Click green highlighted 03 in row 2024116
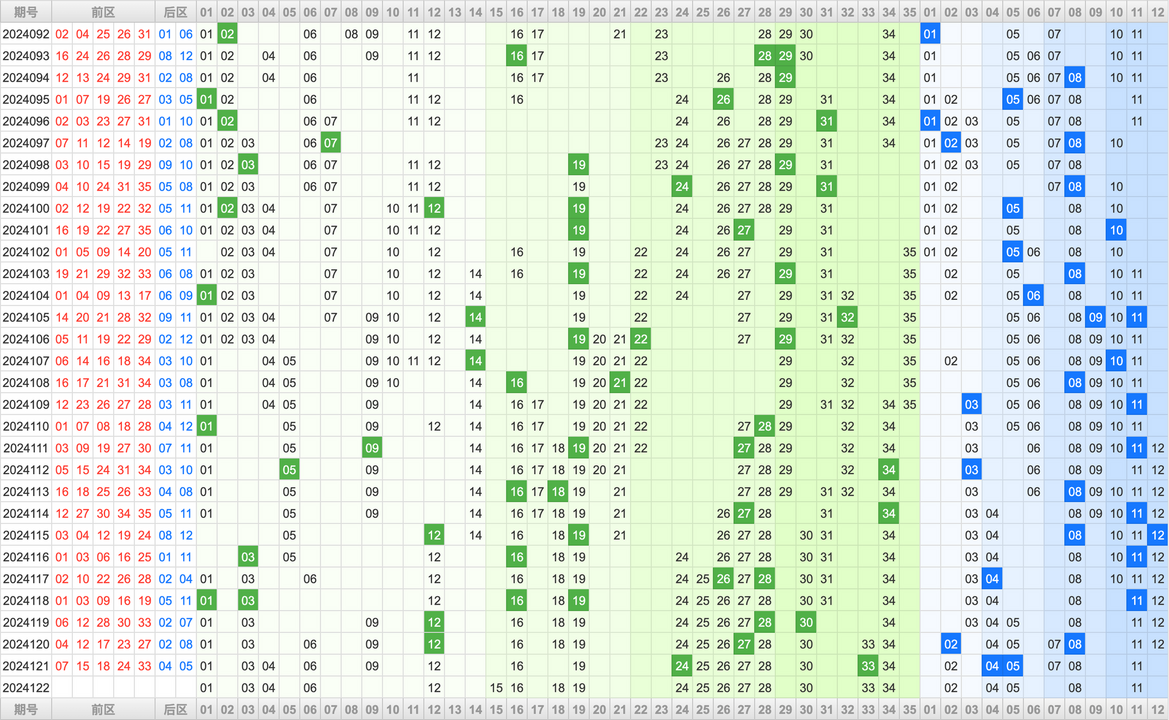Screen dimensions: 1169x720 (x=248, y=558)
